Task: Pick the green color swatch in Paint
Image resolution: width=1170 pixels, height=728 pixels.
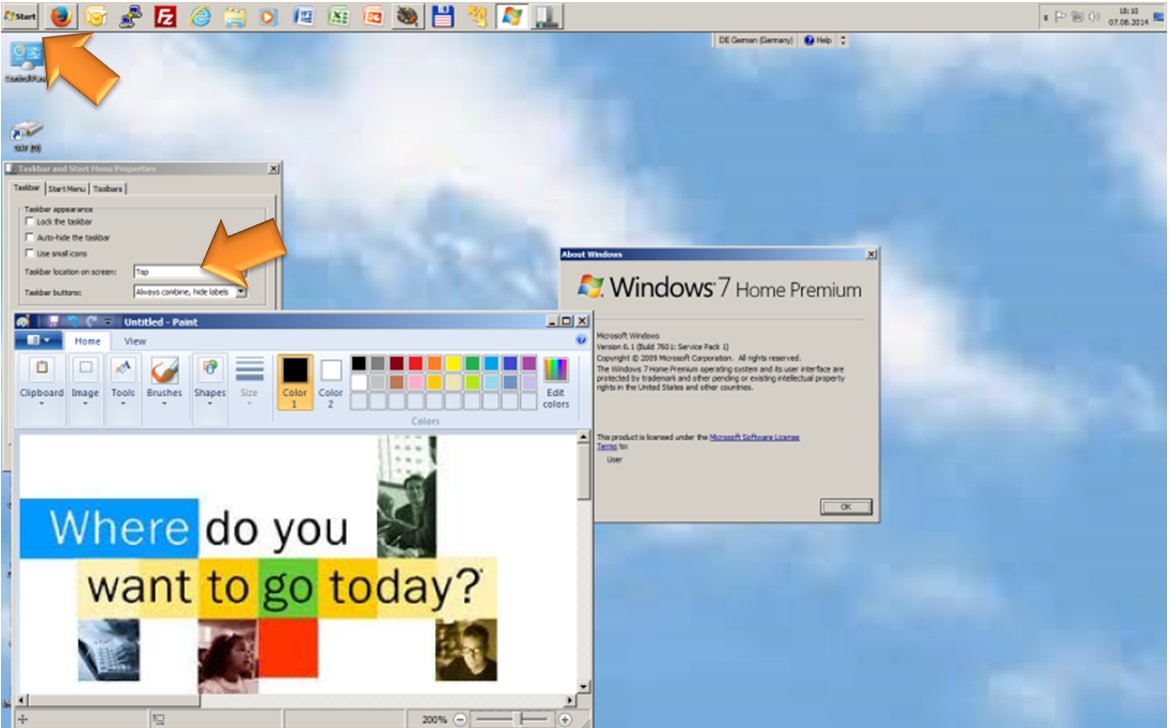Action: point(472,363)
